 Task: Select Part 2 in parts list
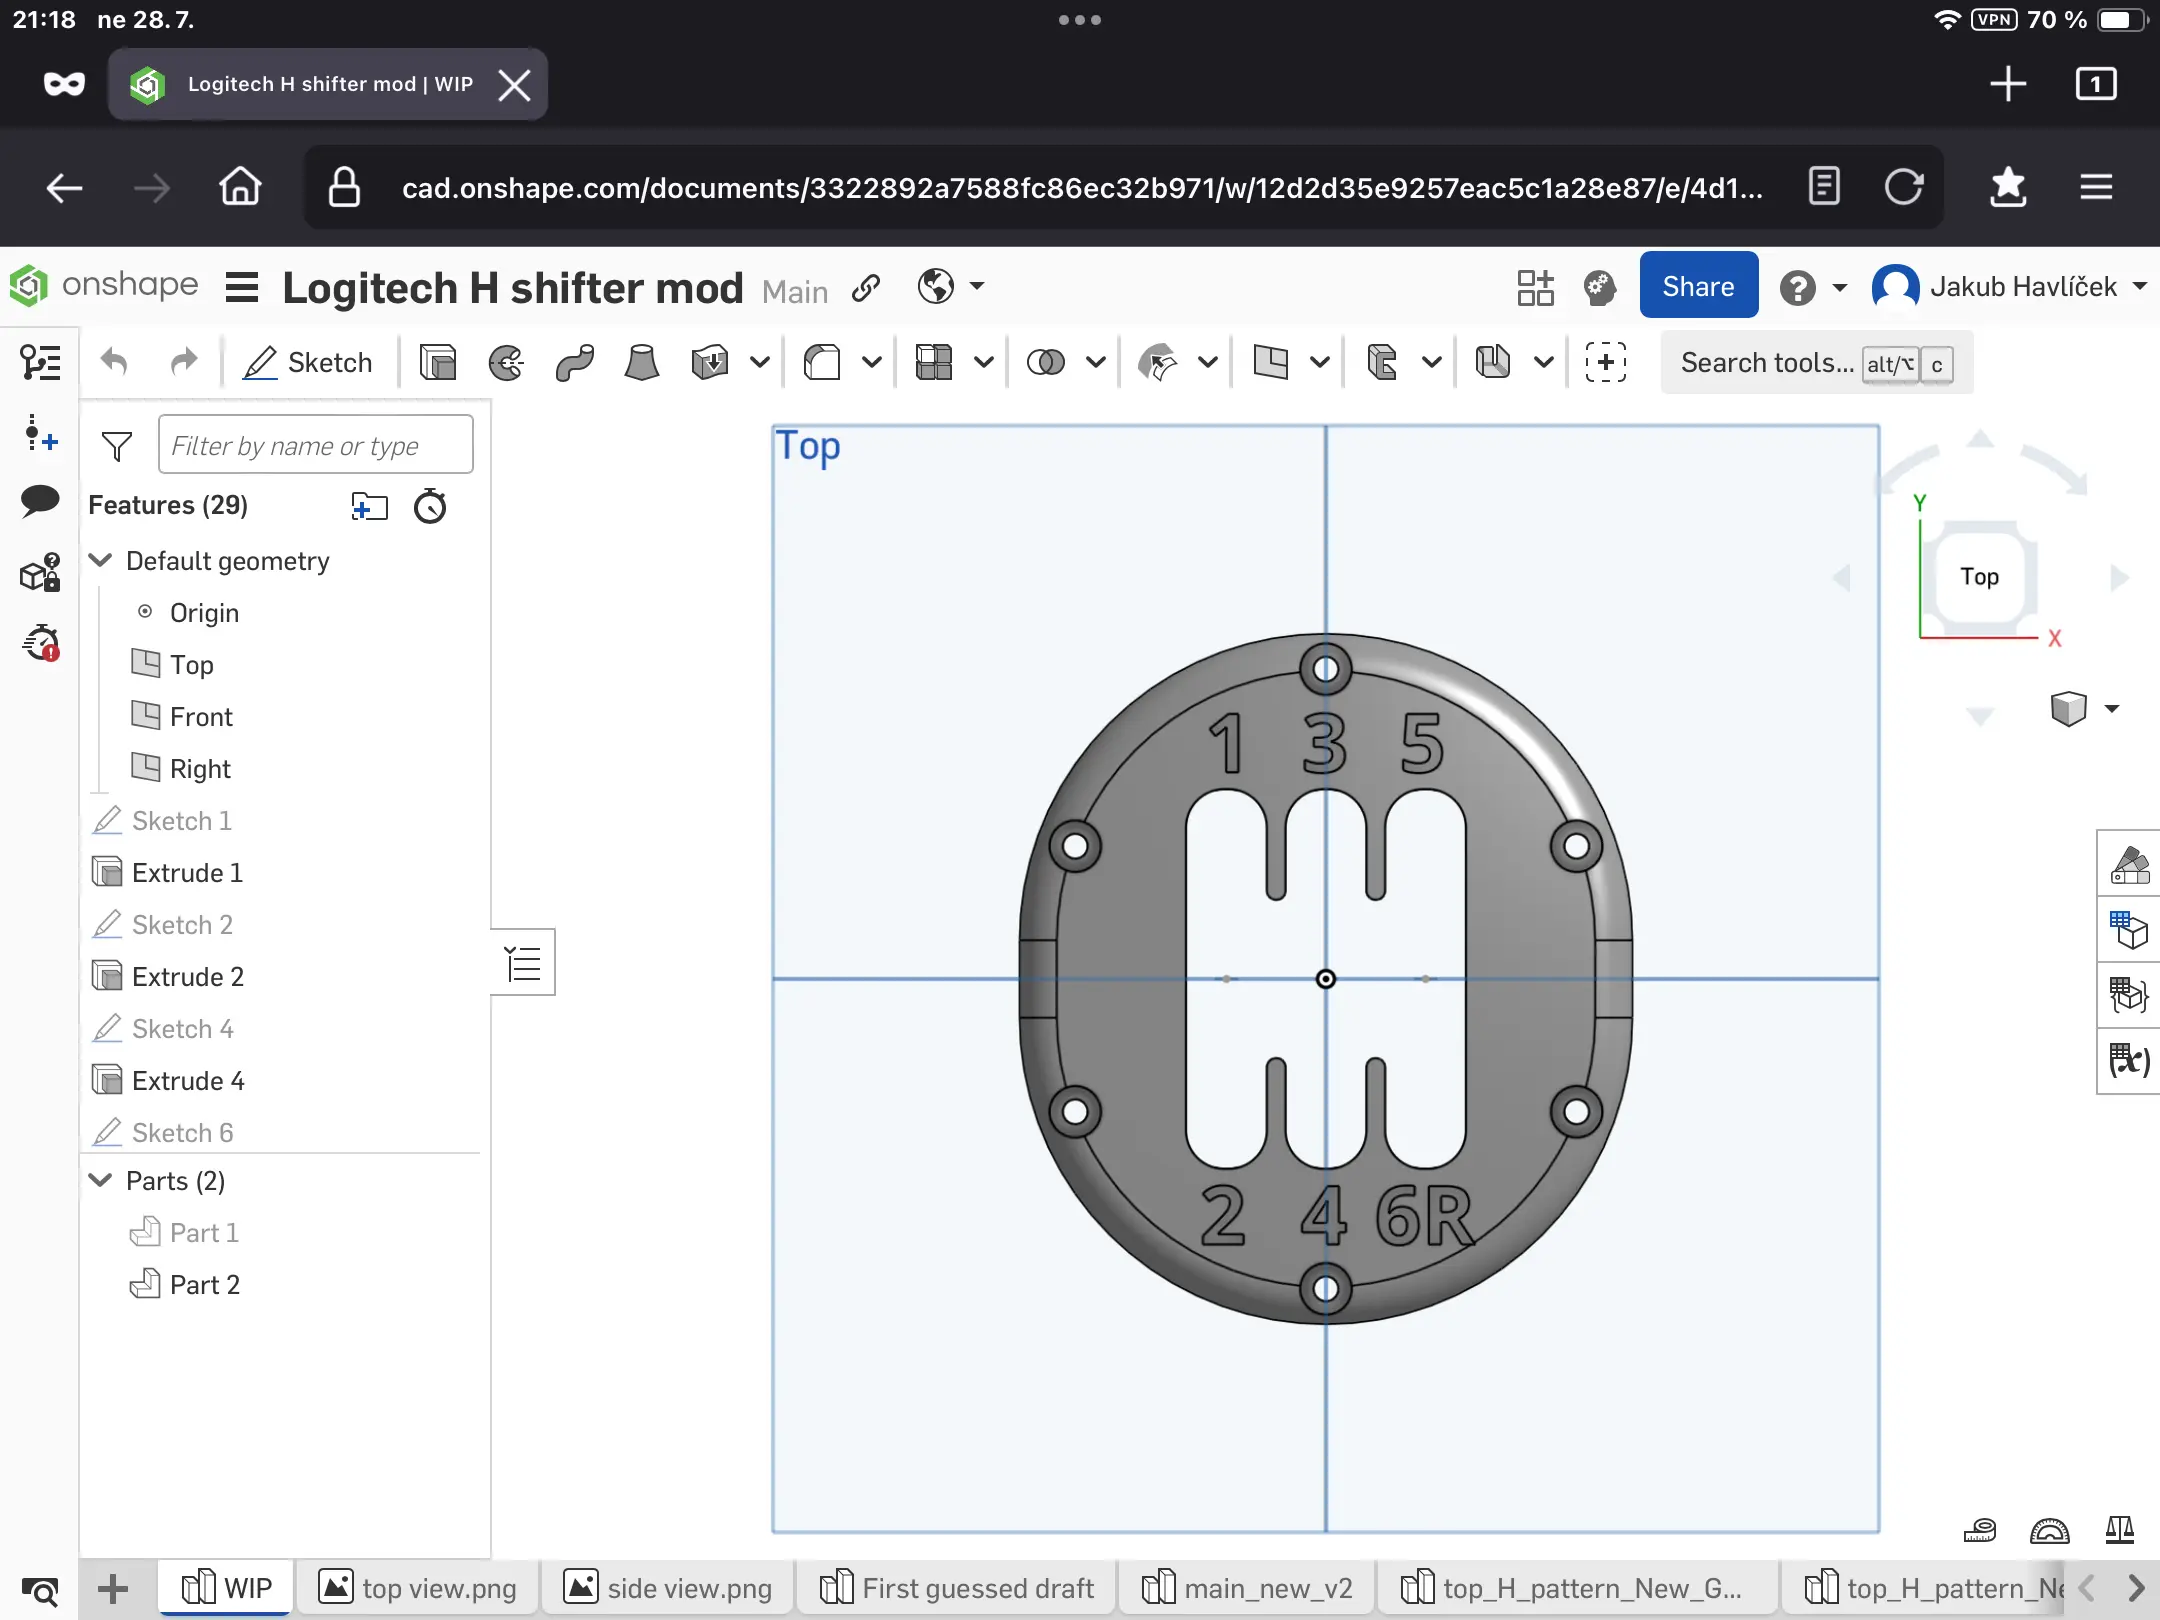205,1284
